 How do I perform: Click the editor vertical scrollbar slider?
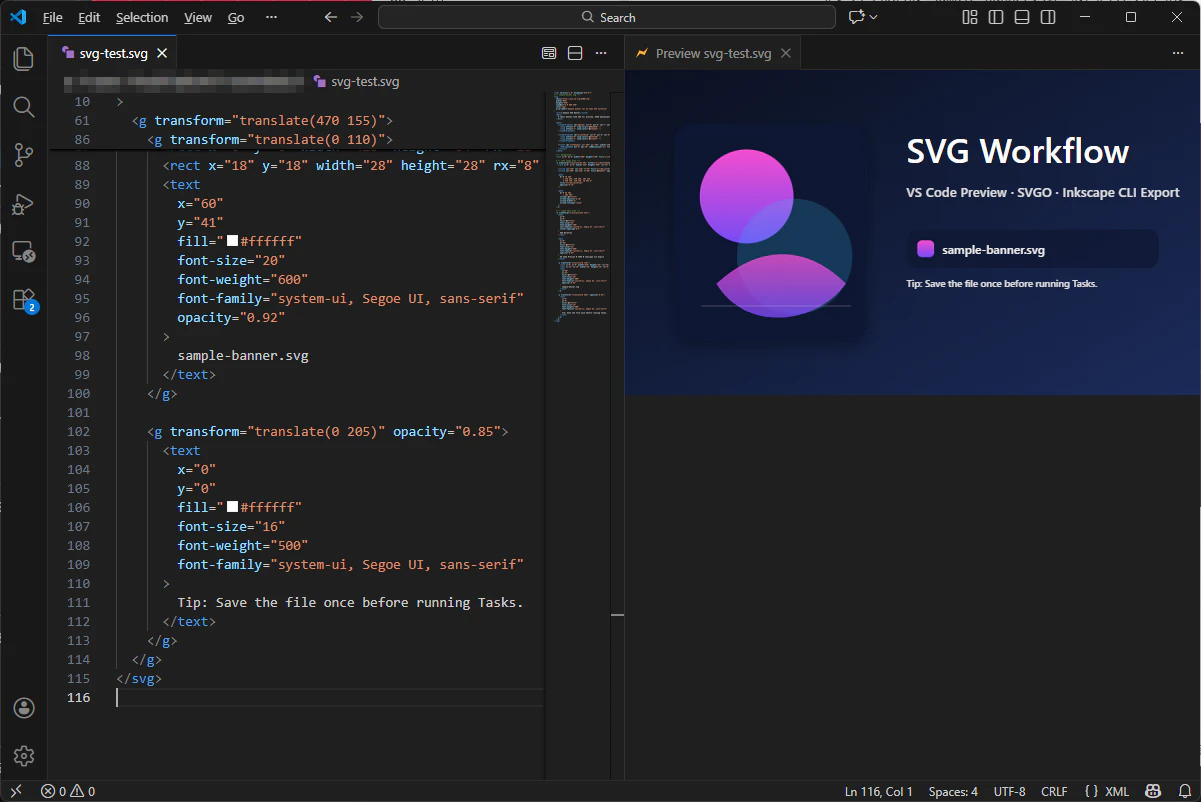click(617, 615)
